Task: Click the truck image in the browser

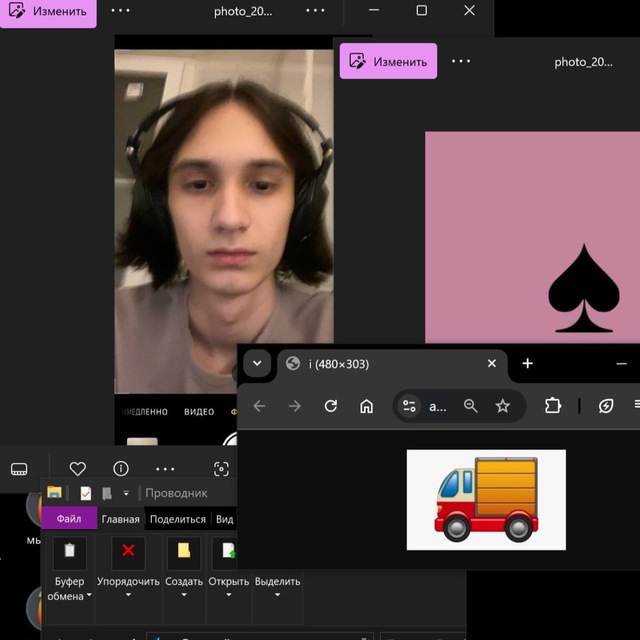Action: pos(486,500)
